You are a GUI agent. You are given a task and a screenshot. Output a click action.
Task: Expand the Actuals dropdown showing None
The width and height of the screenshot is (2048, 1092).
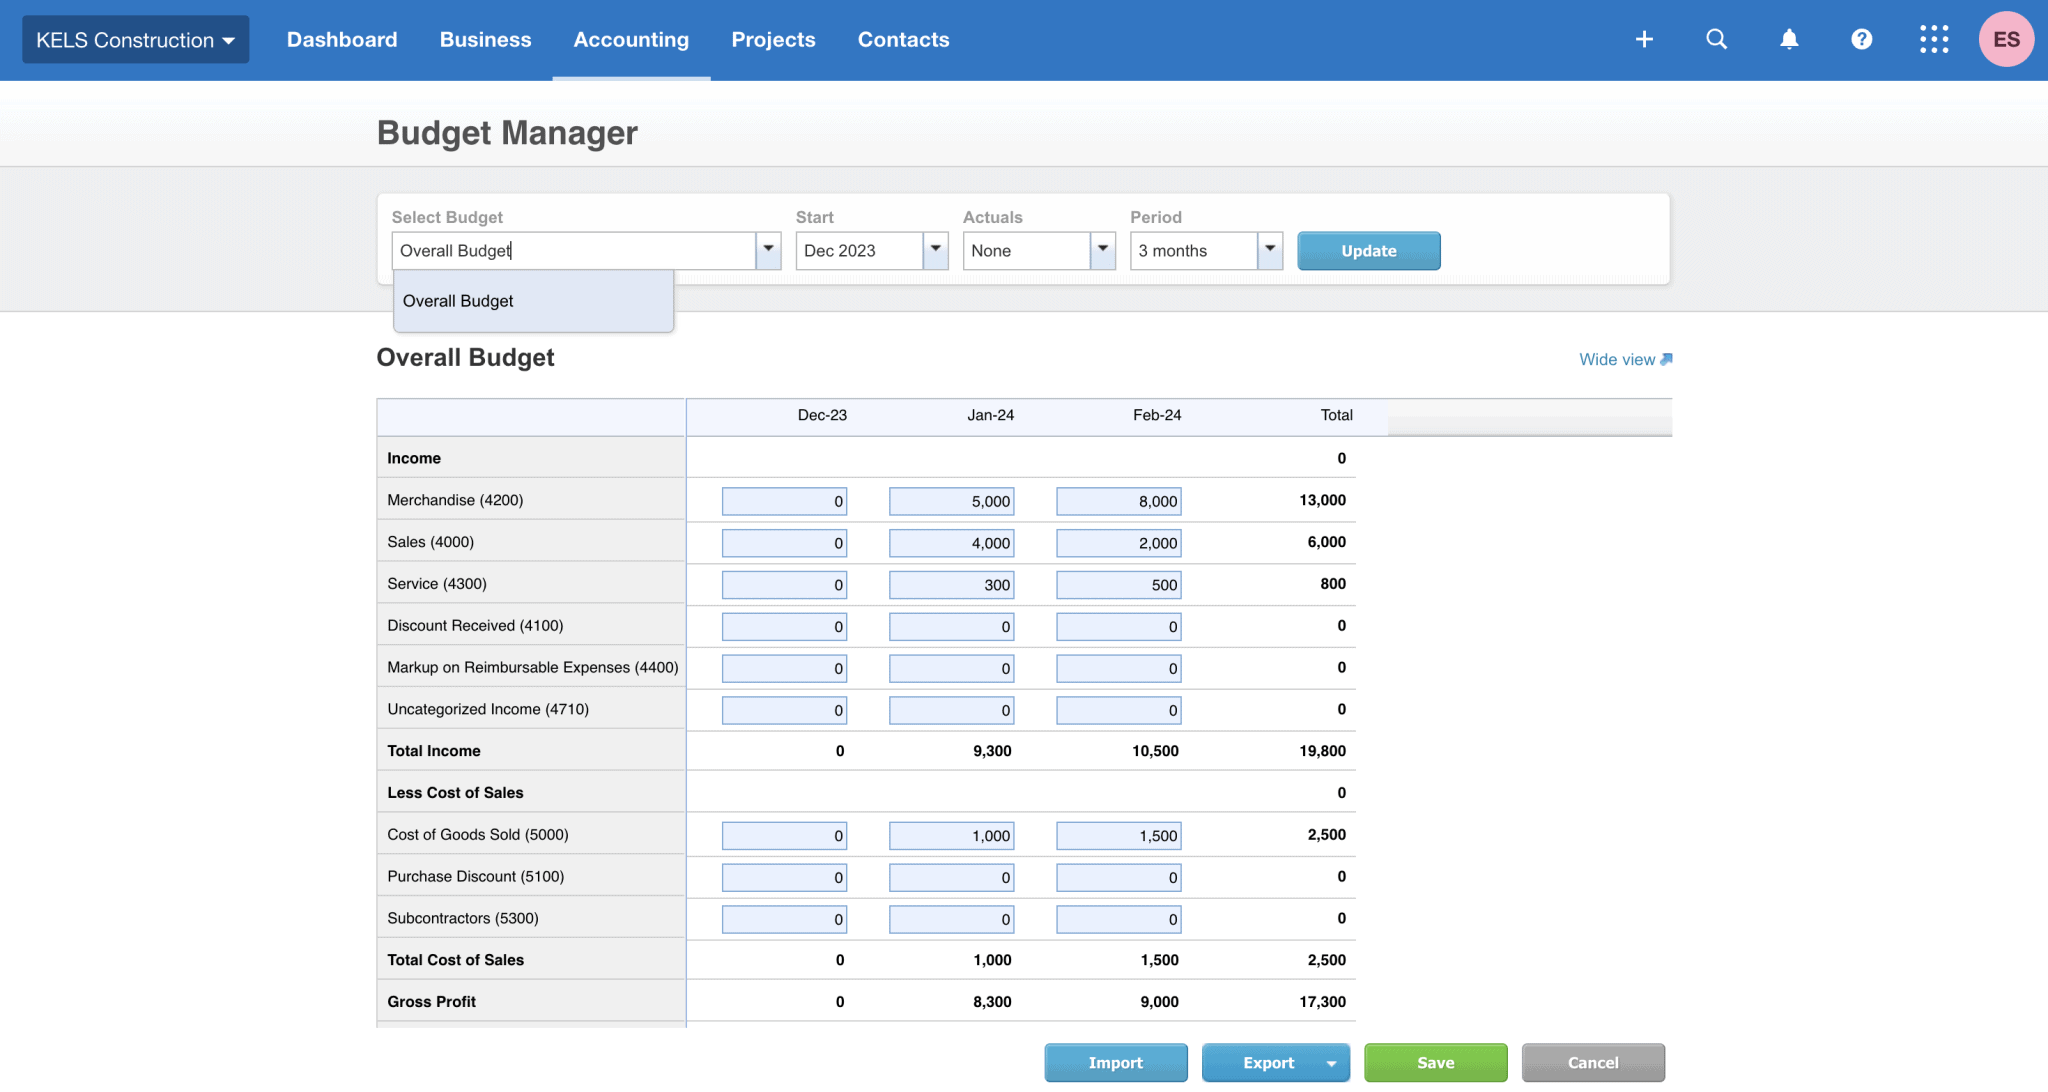[x=1101, y=250]
